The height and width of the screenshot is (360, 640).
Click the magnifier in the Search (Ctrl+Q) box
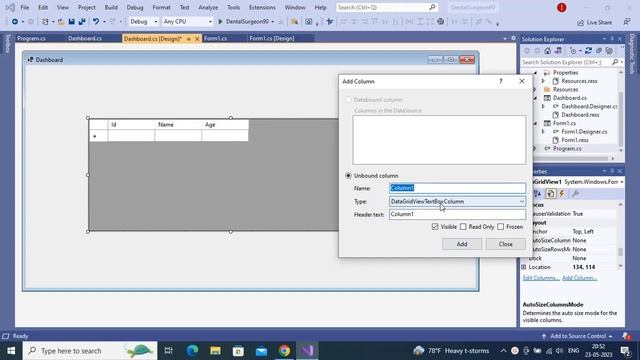tap(433, 7)
